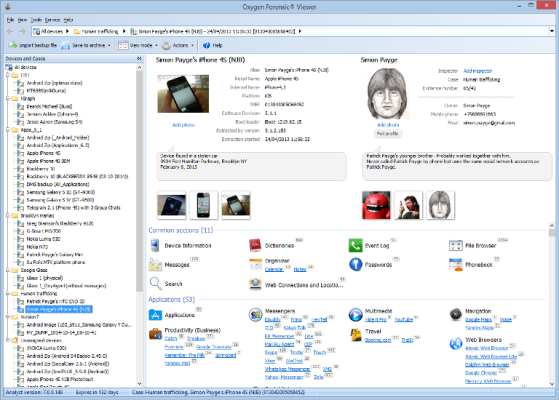Expand breadcrumb arrow after Human trafficking
The height and width of the screenshot is (400, 559).
pos(124,31)
